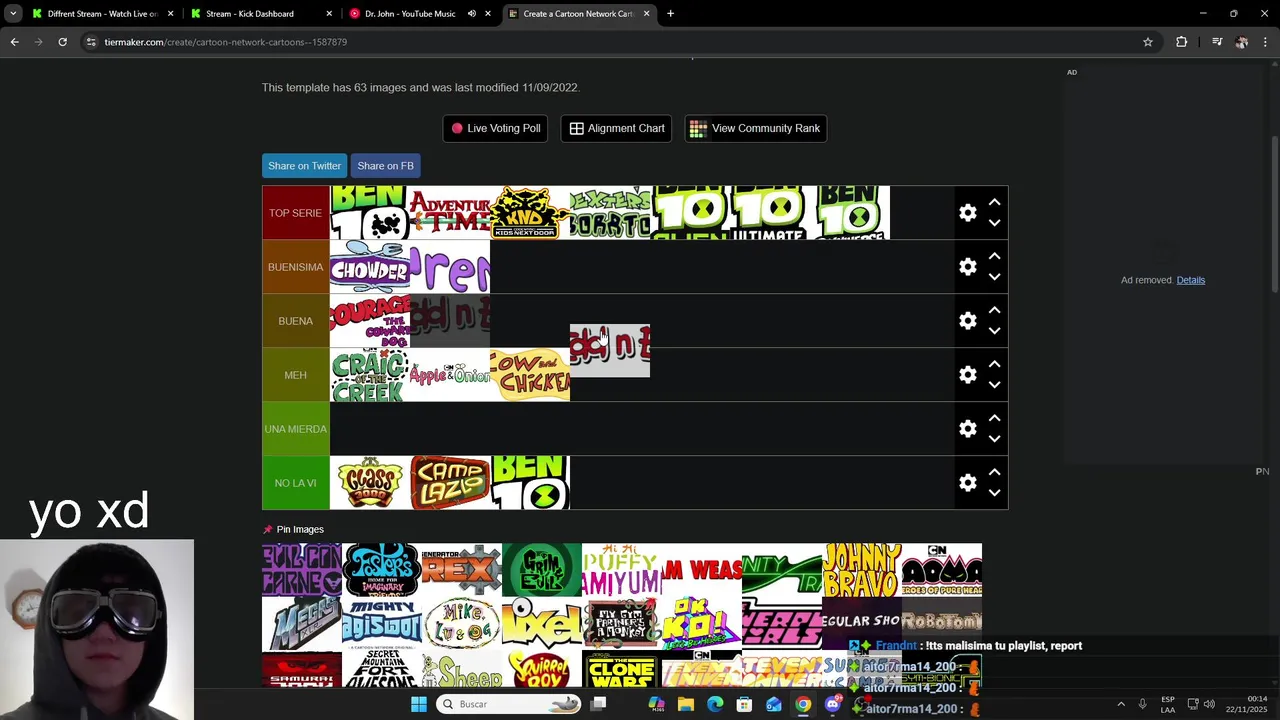
Task: Pick the Squirrel Boy image
Action: click(x=542, y=670)
